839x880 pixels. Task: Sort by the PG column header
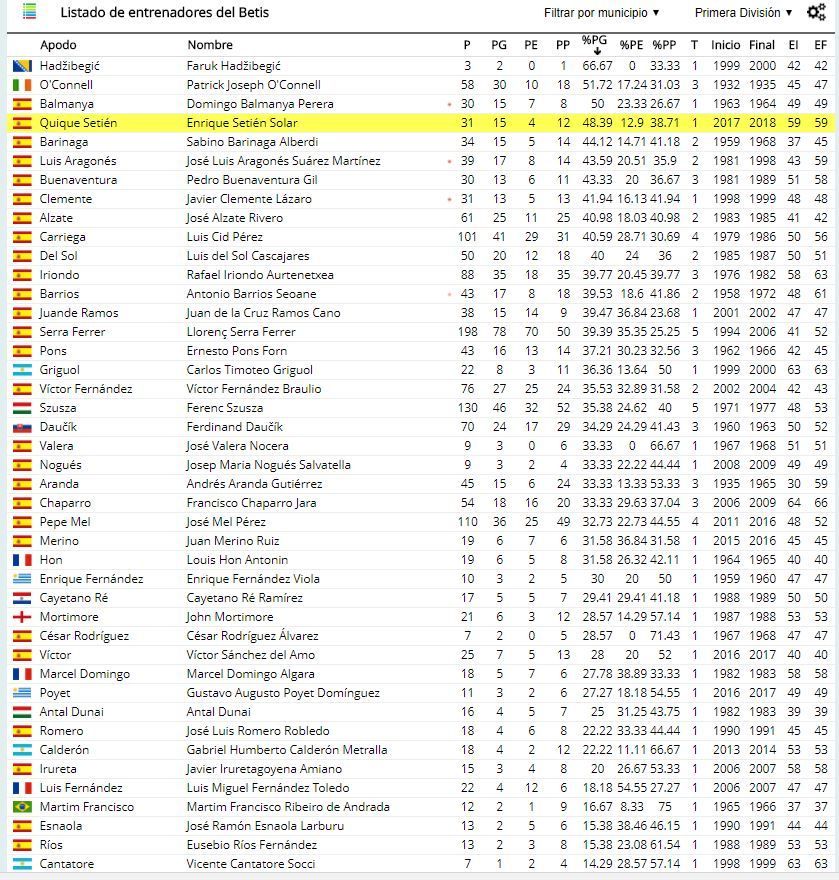499,45
